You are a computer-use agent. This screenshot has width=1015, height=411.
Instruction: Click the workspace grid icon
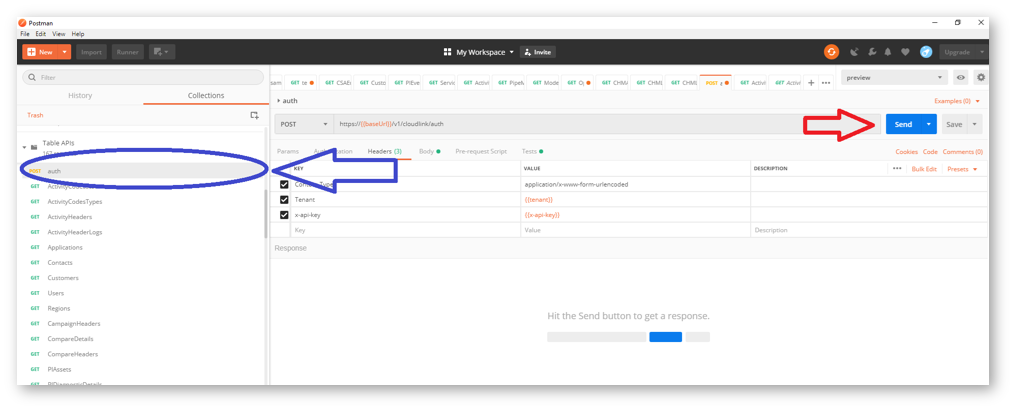tap(447, 52)
